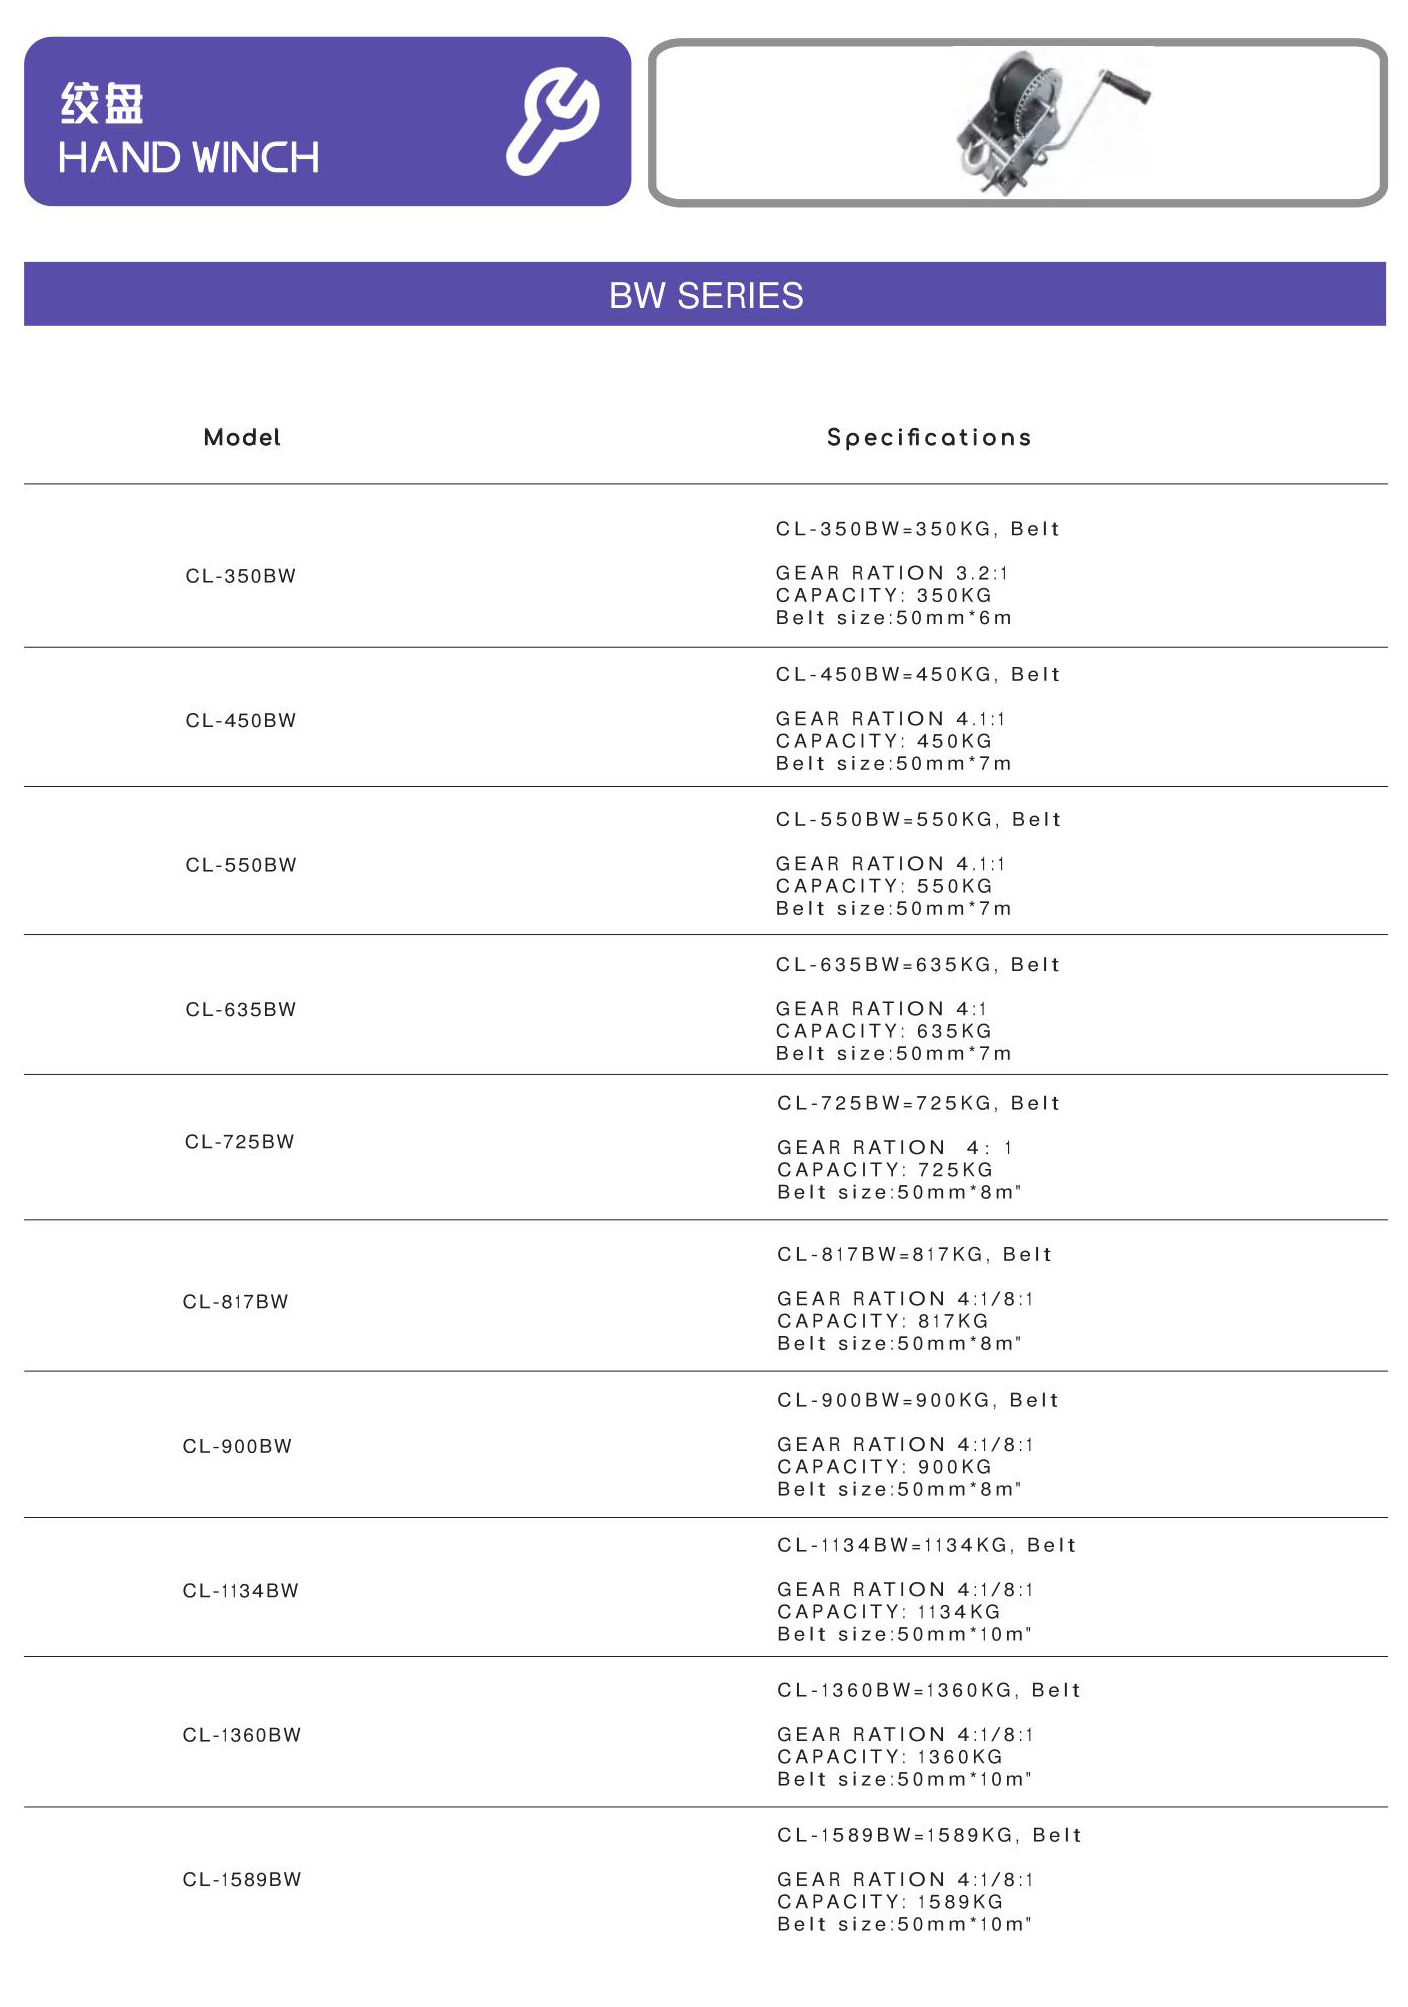Select CL-900BW in the Model column
The image size is (1408, 2007).
238,1447
